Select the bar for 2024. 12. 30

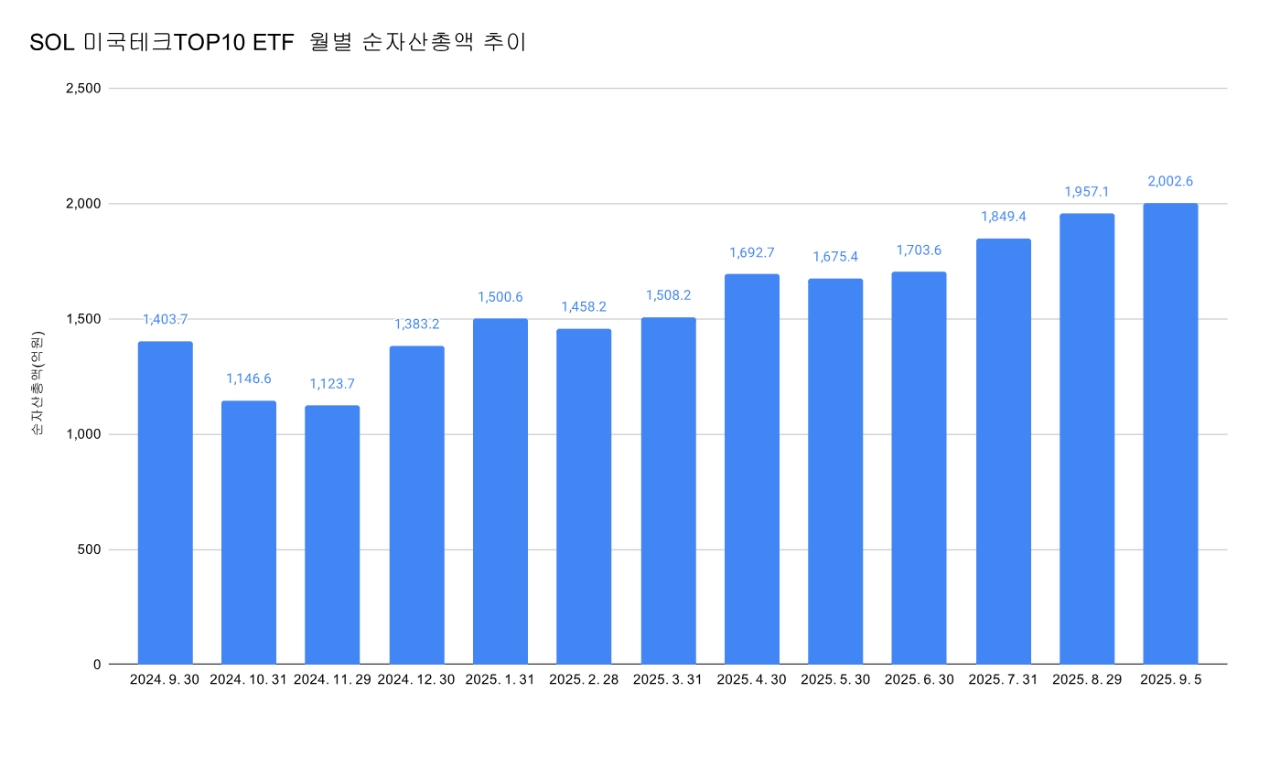coord(416,505)
